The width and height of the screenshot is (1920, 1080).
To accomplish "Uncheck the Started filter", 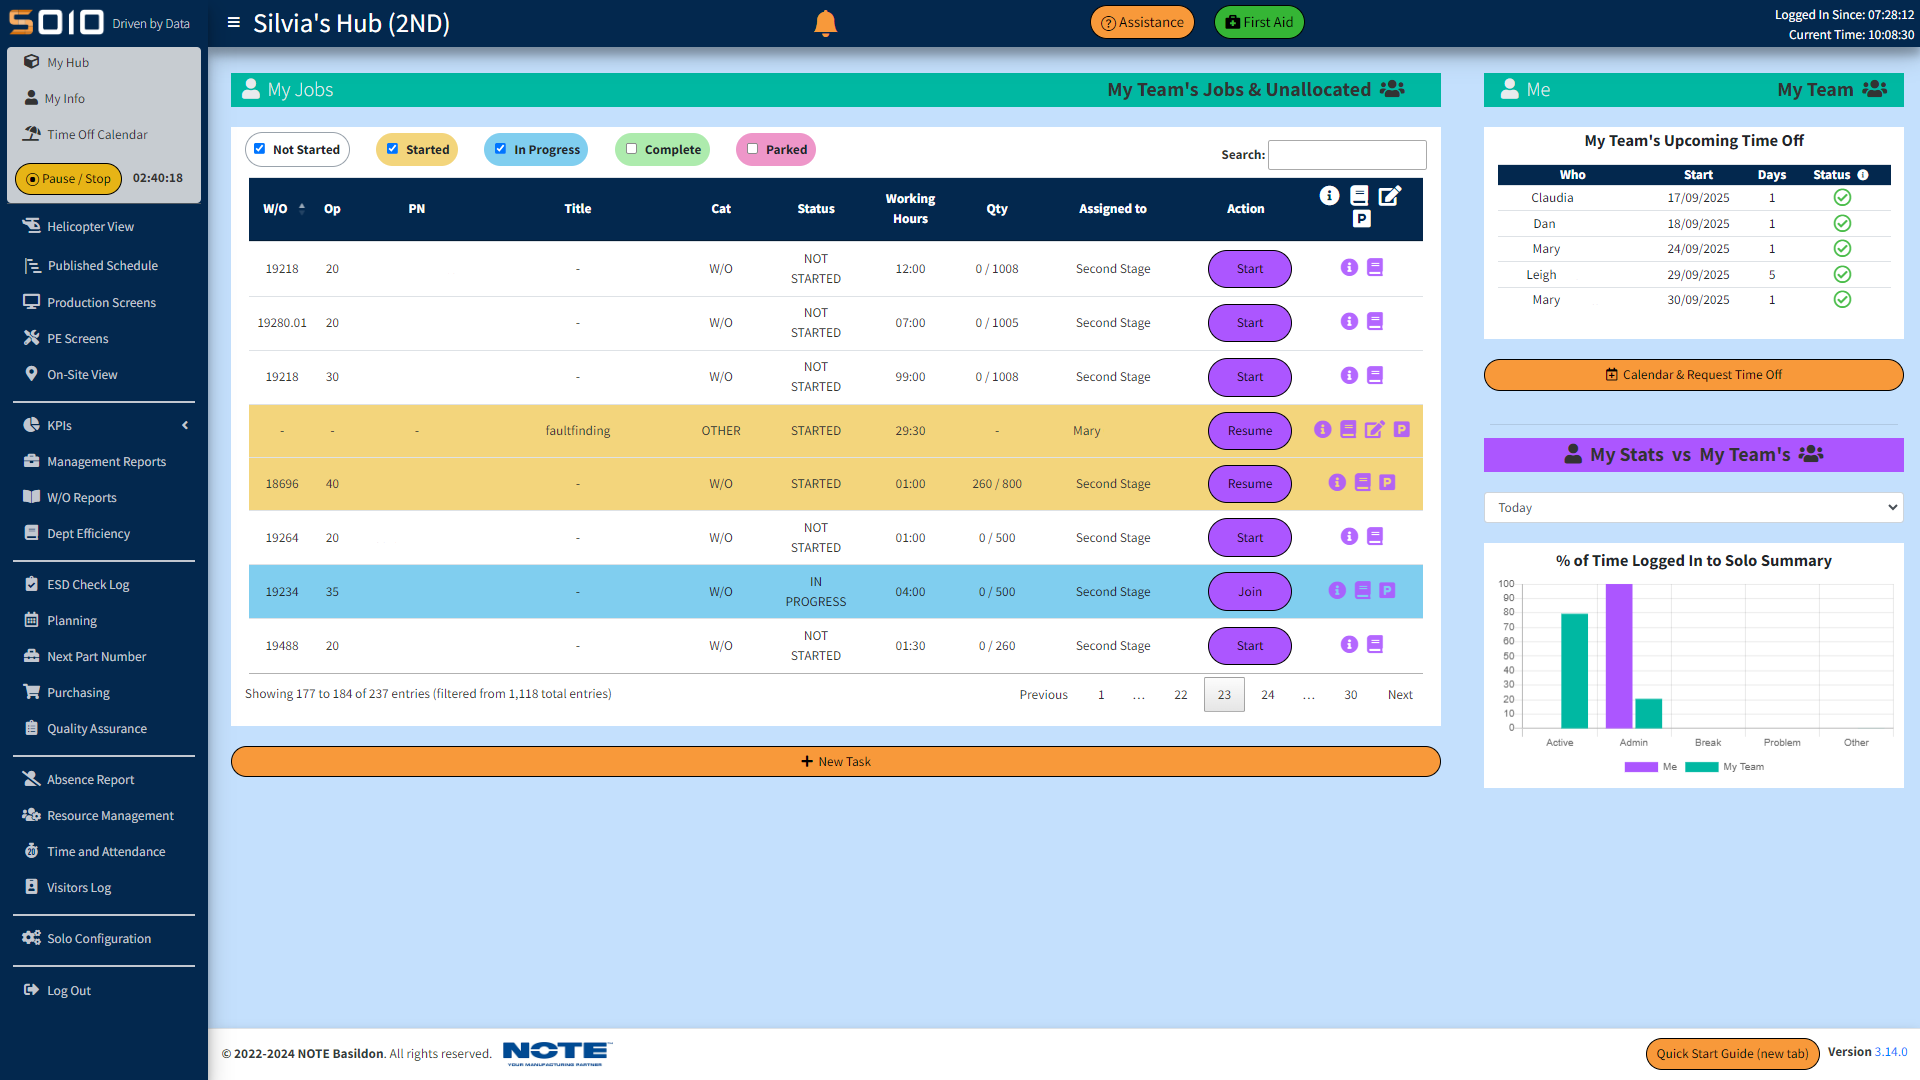I will (x=392, y=149).
